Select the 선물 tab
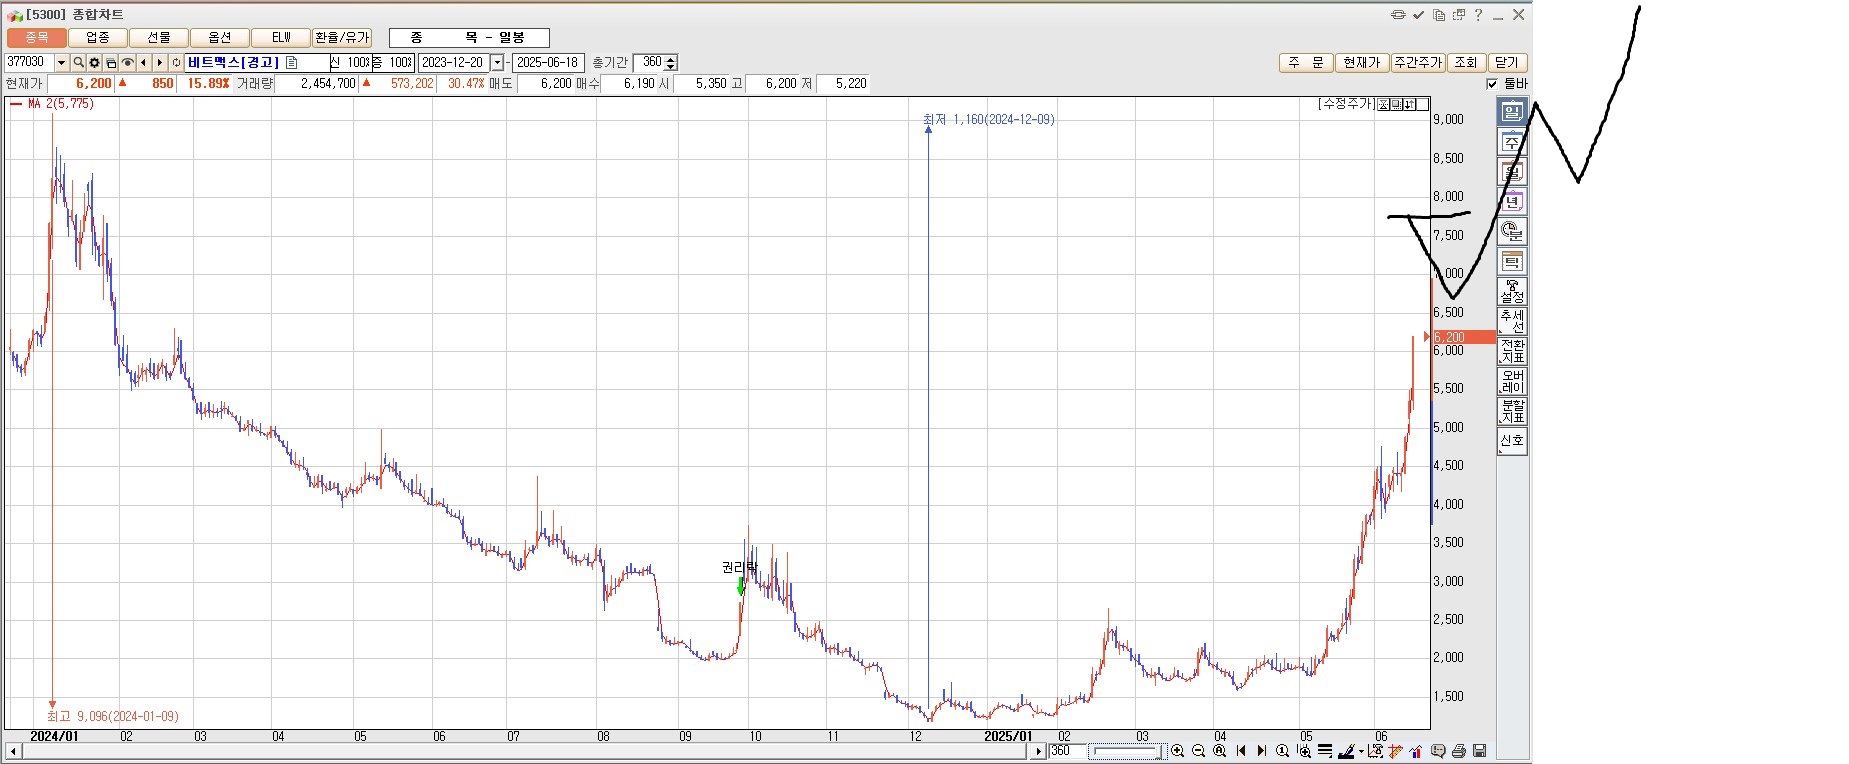The height and width of the screenshot is (764, 1849). pyautogui.click(x=159, y=38)
